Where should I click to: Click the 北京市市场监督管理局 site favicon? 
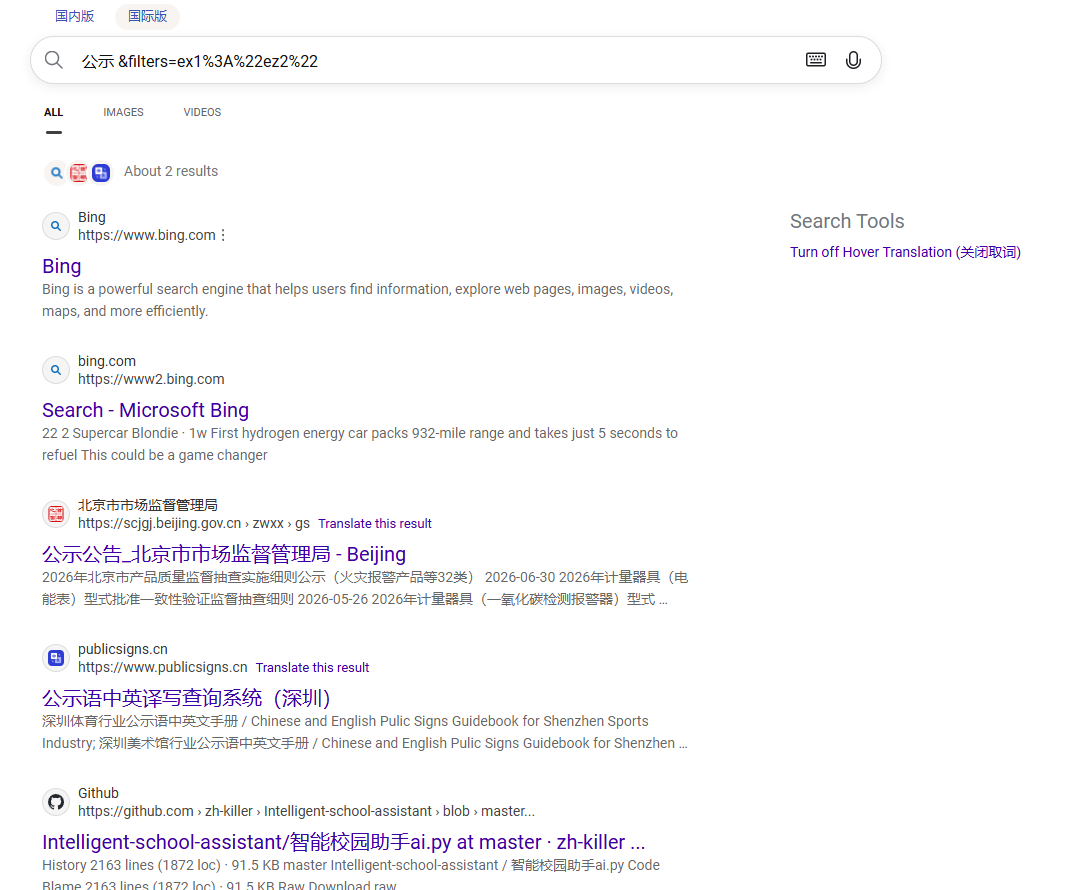(x=56, y=514)
